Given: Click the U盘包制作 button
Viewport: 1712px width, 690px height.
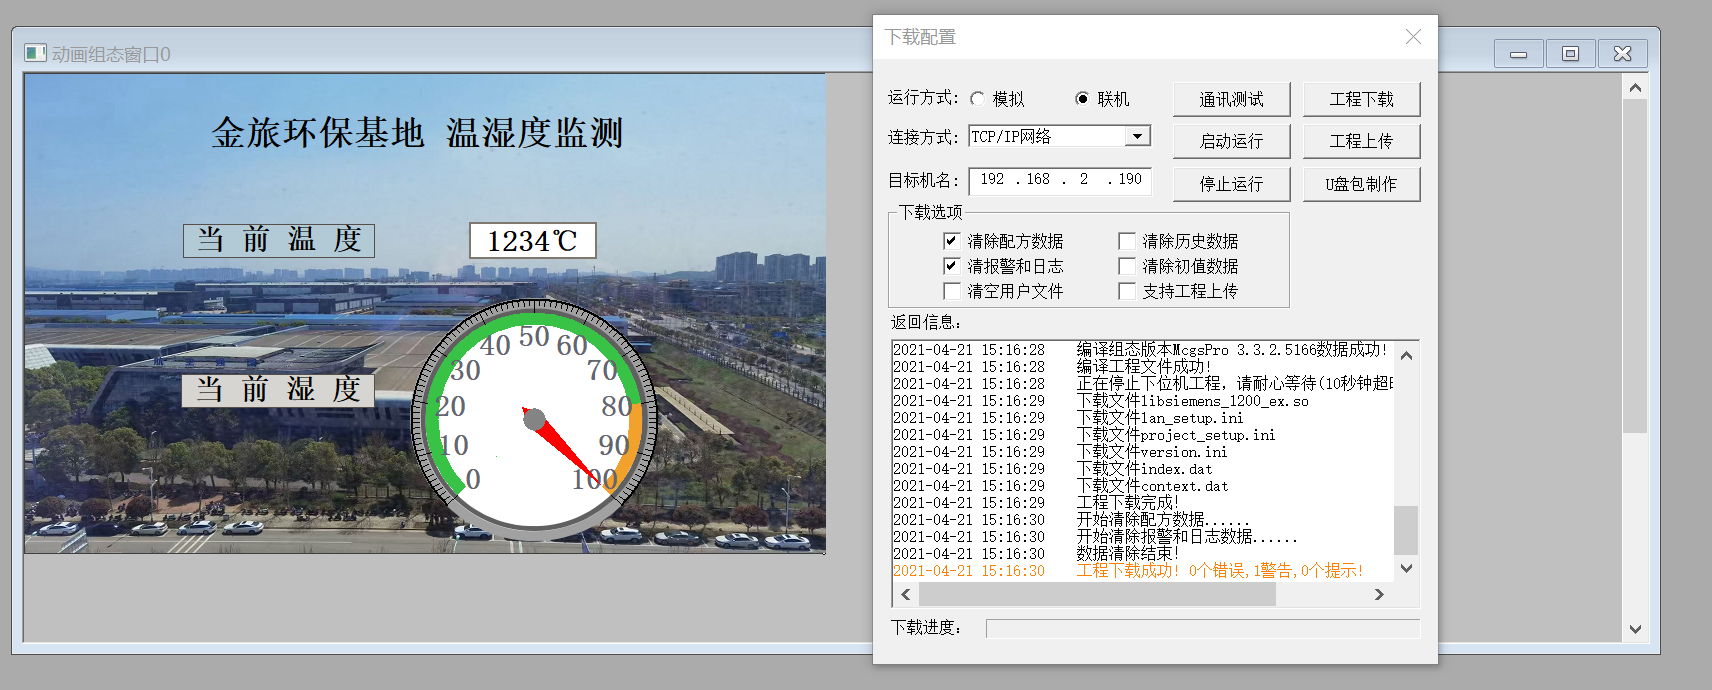Looking at the screenshot, I should coord(1361,184).
